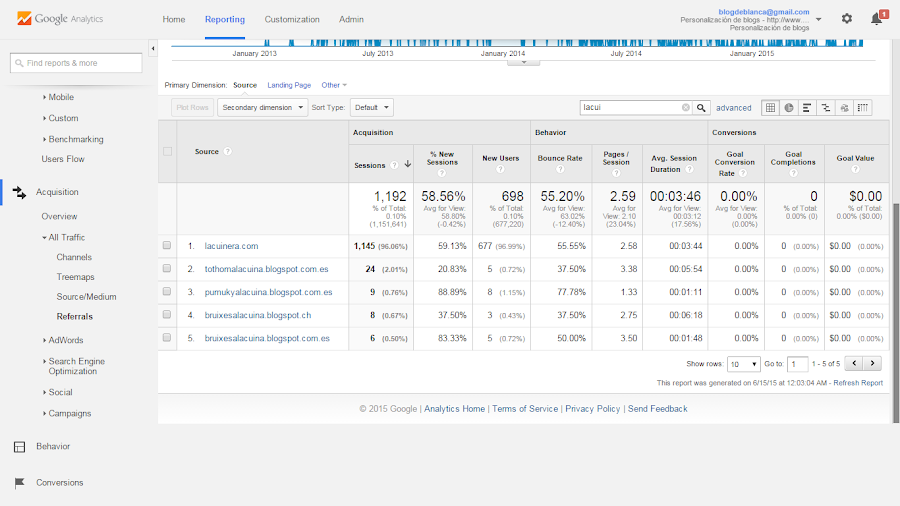Go to previous results page

pos(854,363)
